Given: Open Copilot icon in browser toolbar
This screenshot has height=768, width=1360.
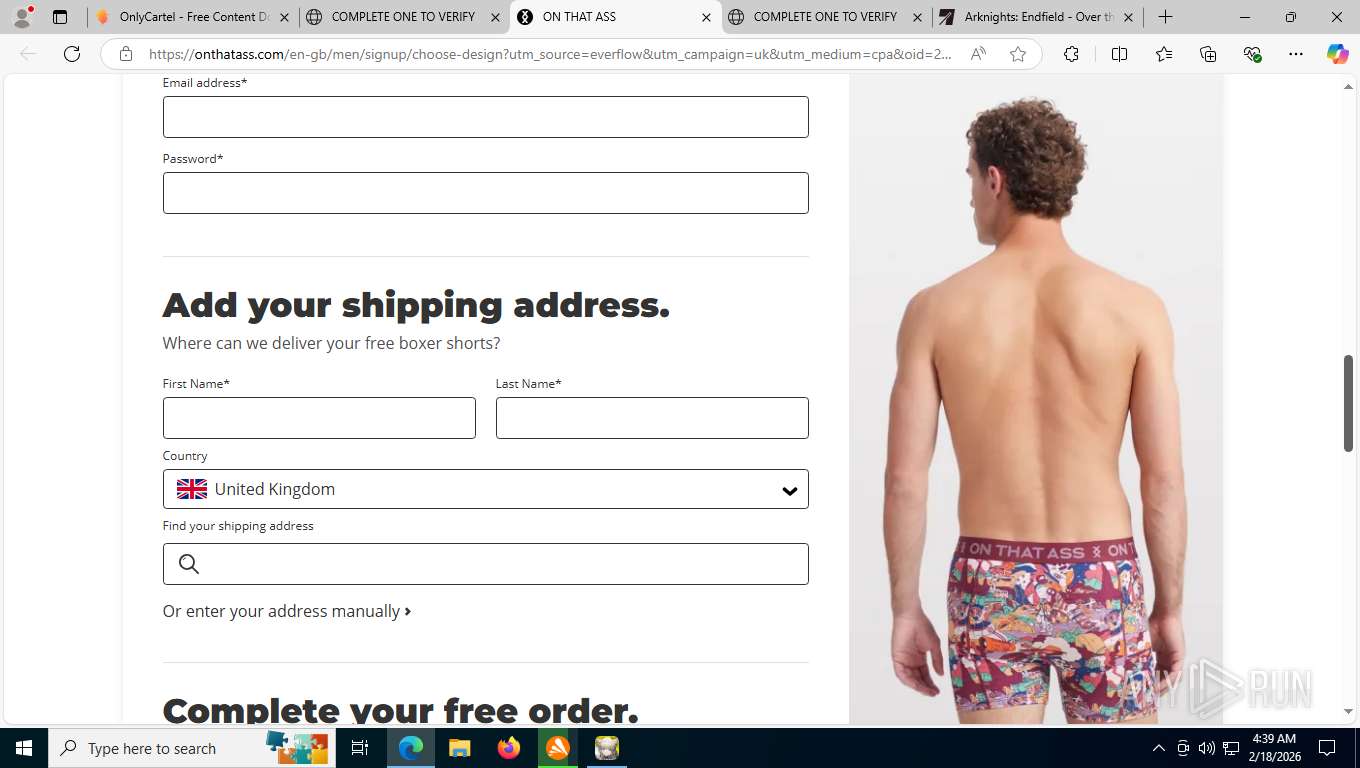Looking at the screenshot, I should (1338, 54).
